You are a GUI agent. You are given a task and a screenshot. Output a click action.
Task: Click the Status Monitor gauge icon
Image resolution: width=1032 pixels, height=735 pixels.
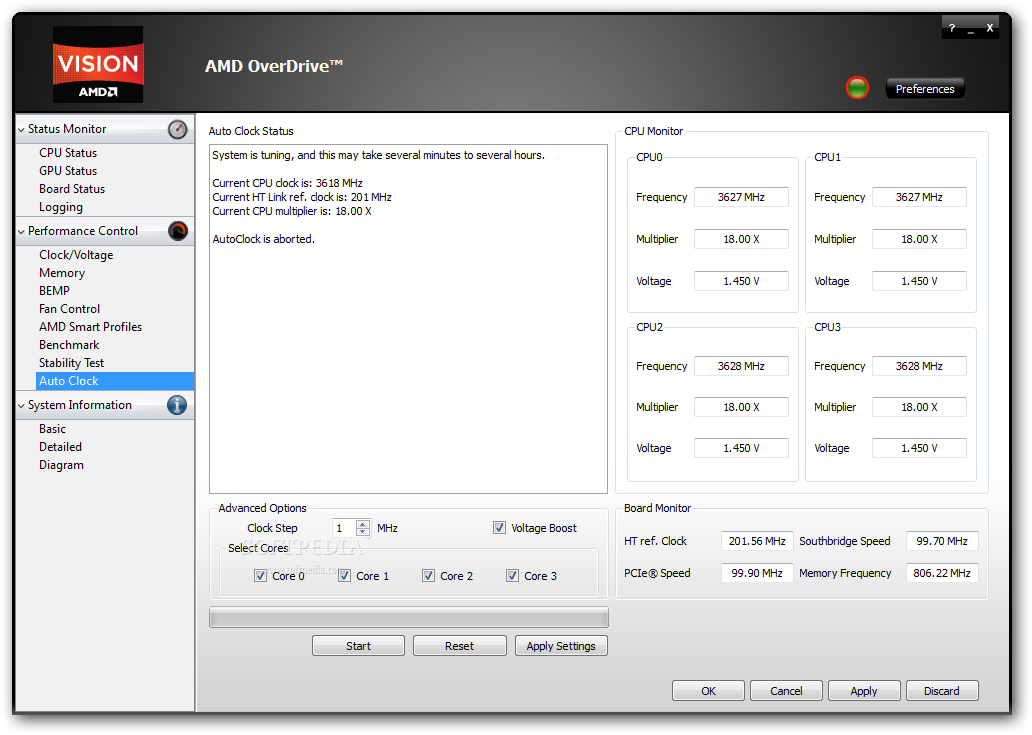click(x=178, y=129)
